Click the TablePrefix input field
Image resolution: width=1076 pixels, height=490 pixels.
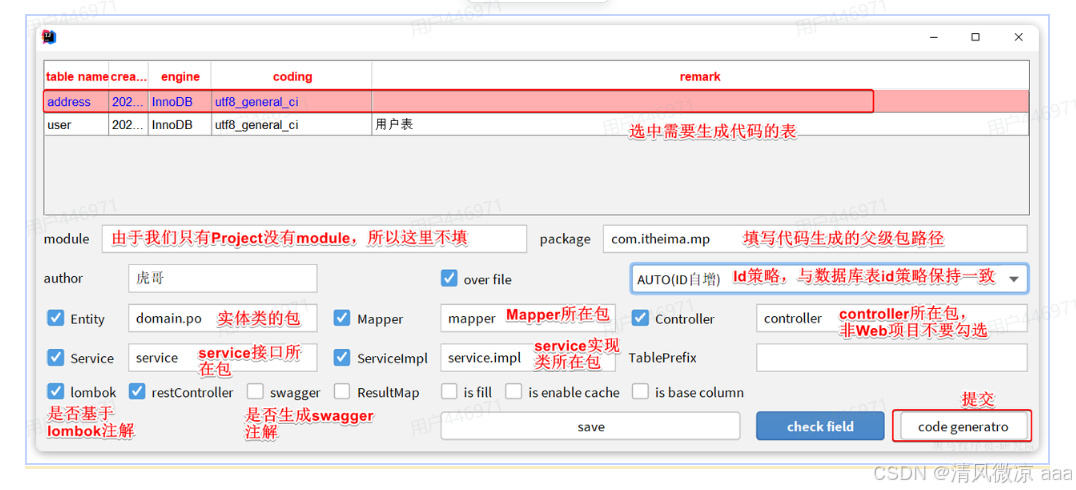[891, 358]
